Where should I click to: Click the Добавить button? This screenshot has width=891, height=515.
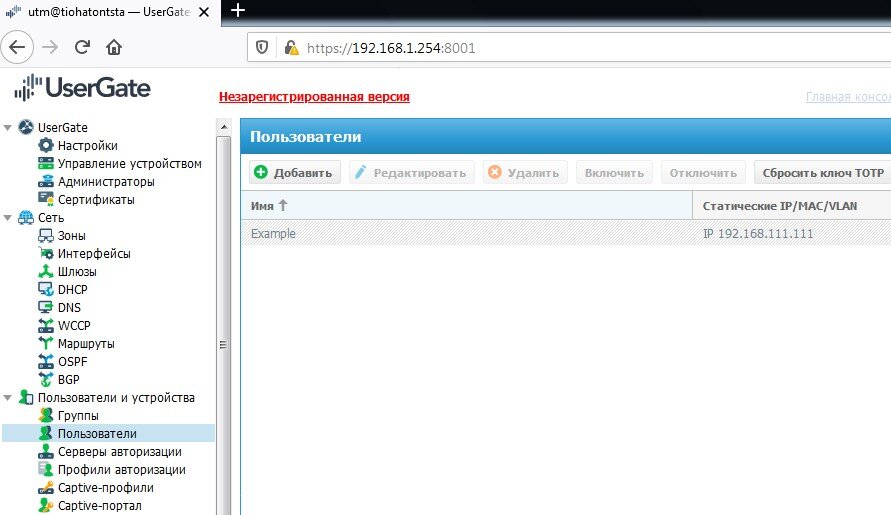click(x=294, y=173)
